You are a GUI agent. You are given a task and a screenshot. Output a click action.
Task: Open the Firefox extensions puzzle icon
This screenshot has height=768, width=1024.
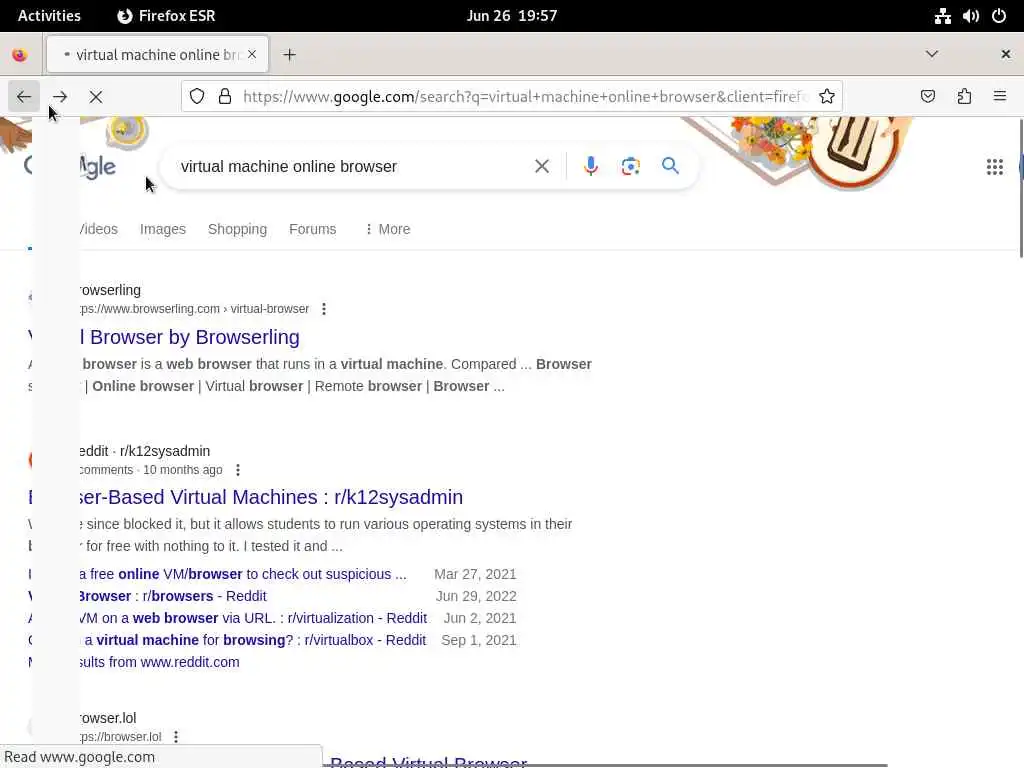tap(964, 97)
